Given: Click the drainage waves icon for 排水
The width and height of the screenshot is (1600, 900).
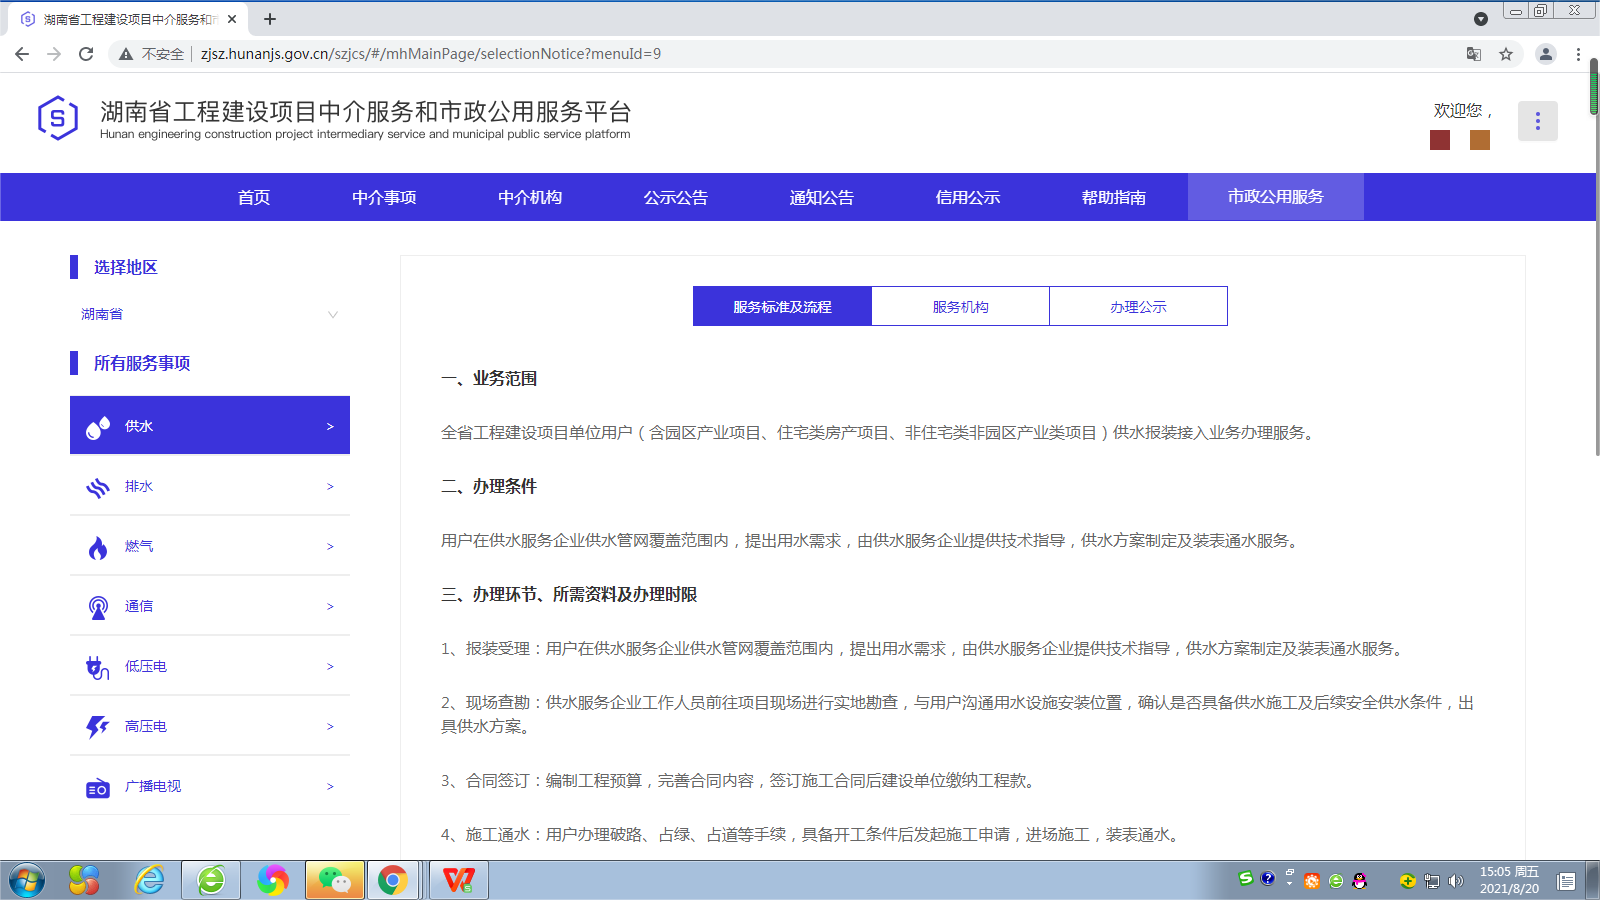Looking at the screenshot, I should [98, 487].
